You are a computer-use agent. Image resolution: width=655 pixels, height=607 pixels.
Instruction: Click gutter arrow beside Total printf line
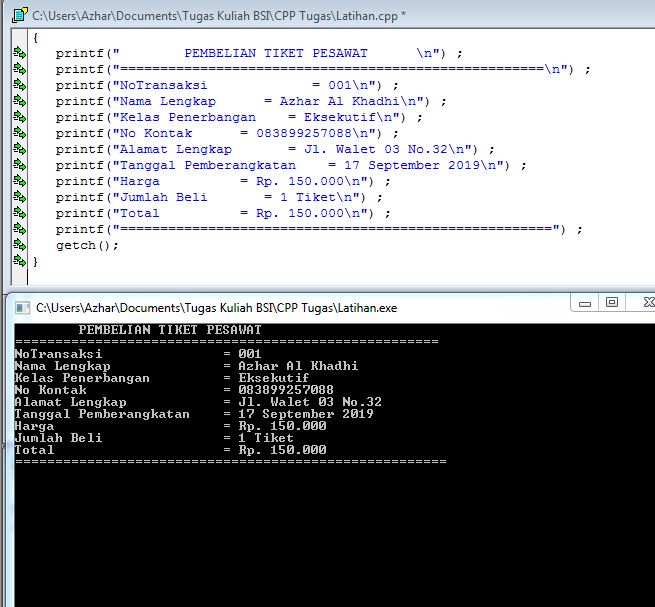tap(20, 213)
